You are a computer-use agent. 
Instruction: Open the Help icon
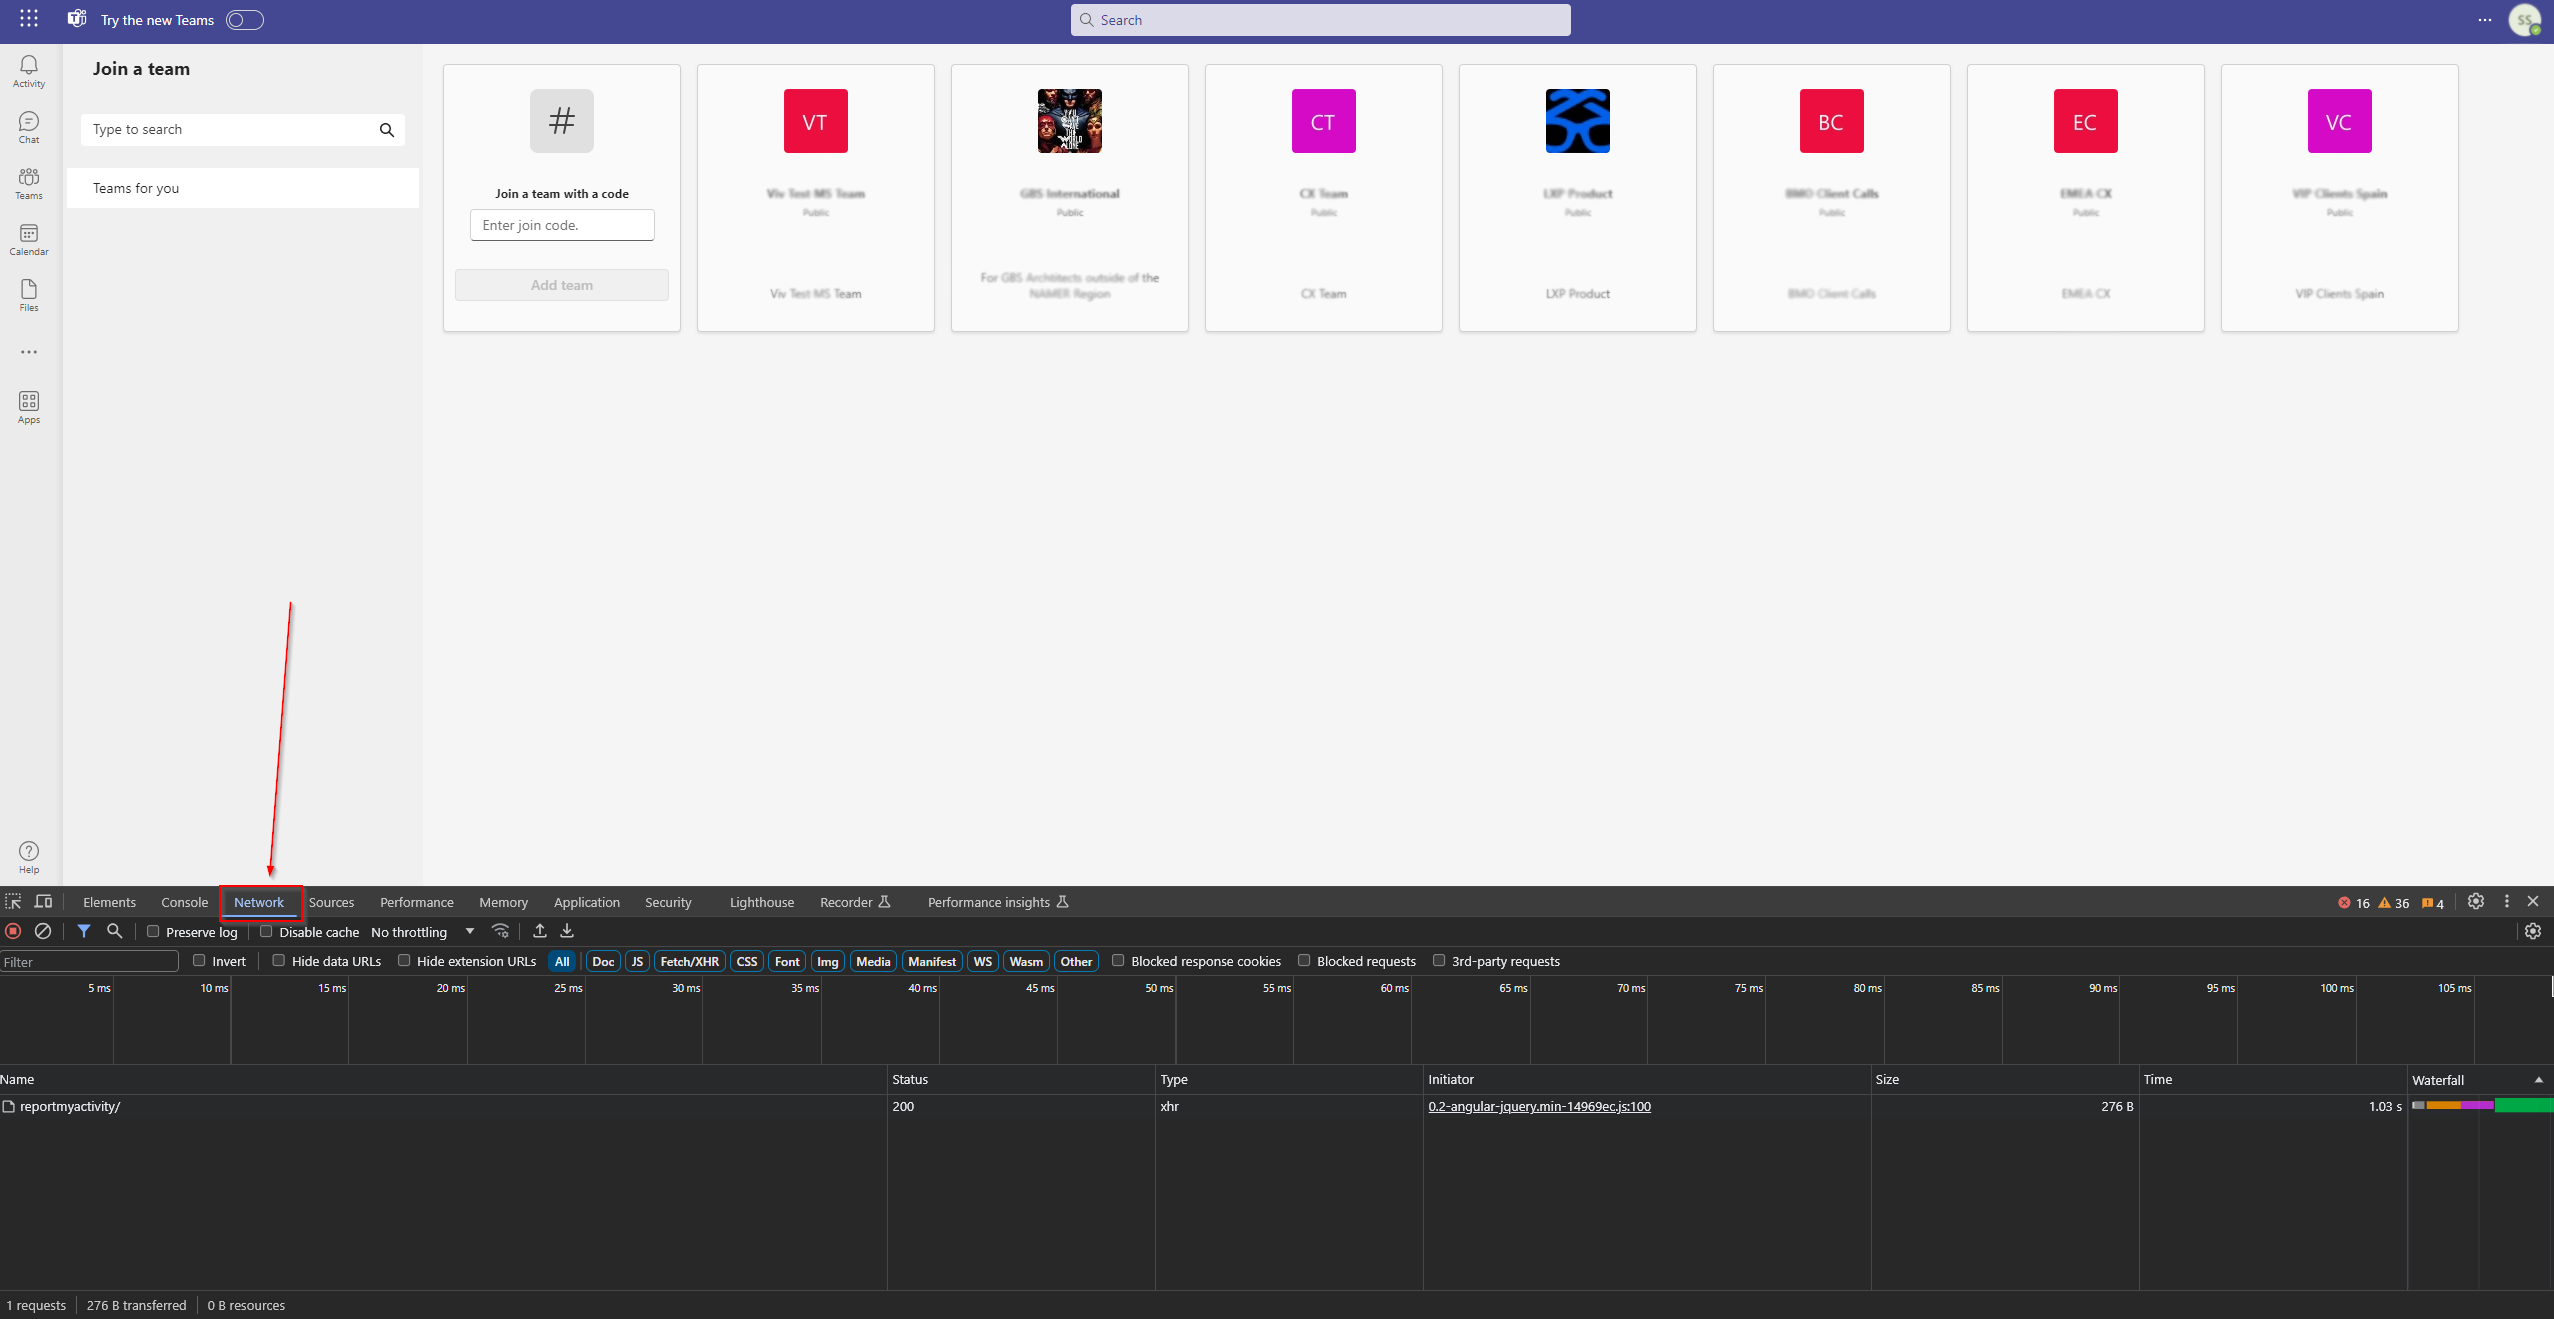(29, 857)
